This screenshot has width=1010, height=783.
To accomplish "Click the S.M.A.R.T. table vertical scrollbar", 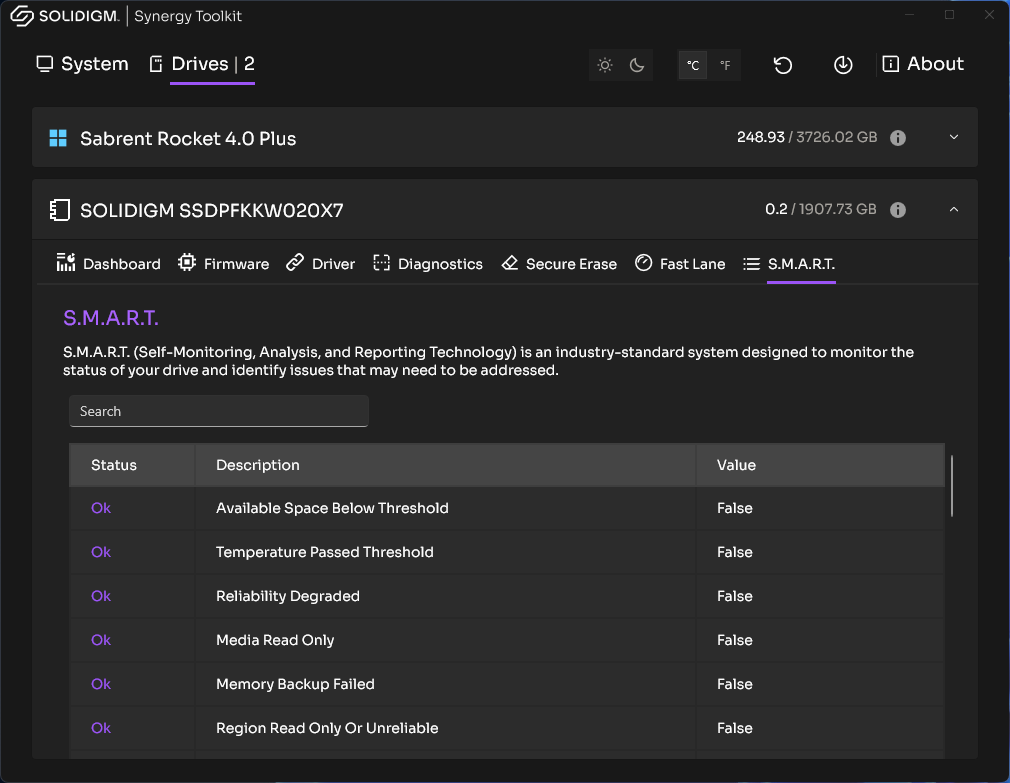I will click(951, 486).
